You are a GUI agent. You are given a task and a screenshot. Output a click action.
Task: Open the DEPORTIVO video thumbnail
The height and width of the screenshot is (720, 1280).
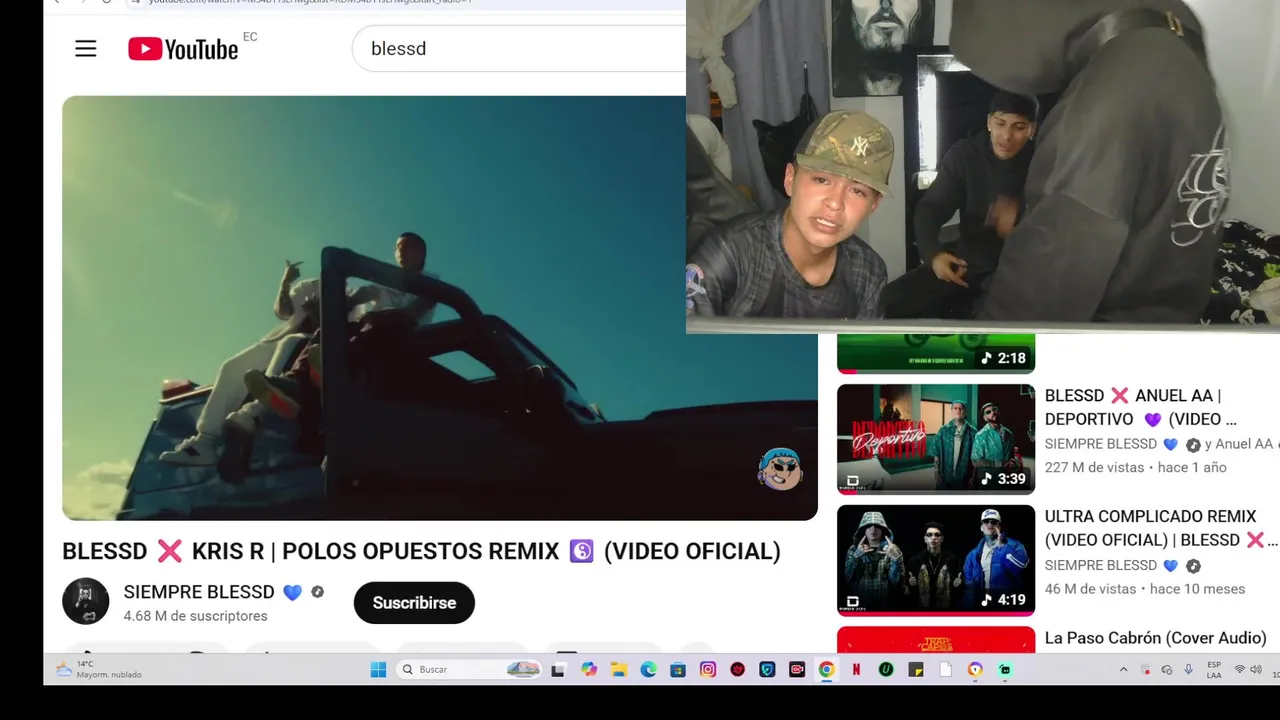point(936,439)
